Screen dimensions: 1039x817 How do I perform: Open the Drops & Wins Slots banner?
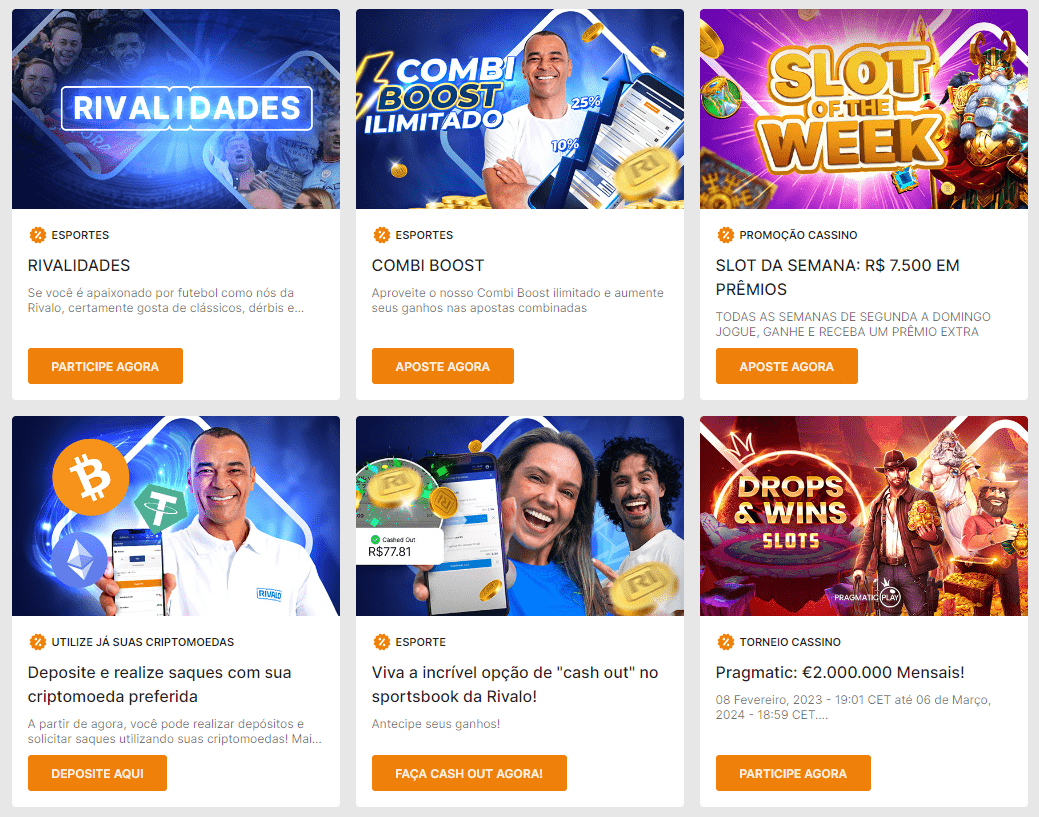pyautogui.click(x=863, y=516)
